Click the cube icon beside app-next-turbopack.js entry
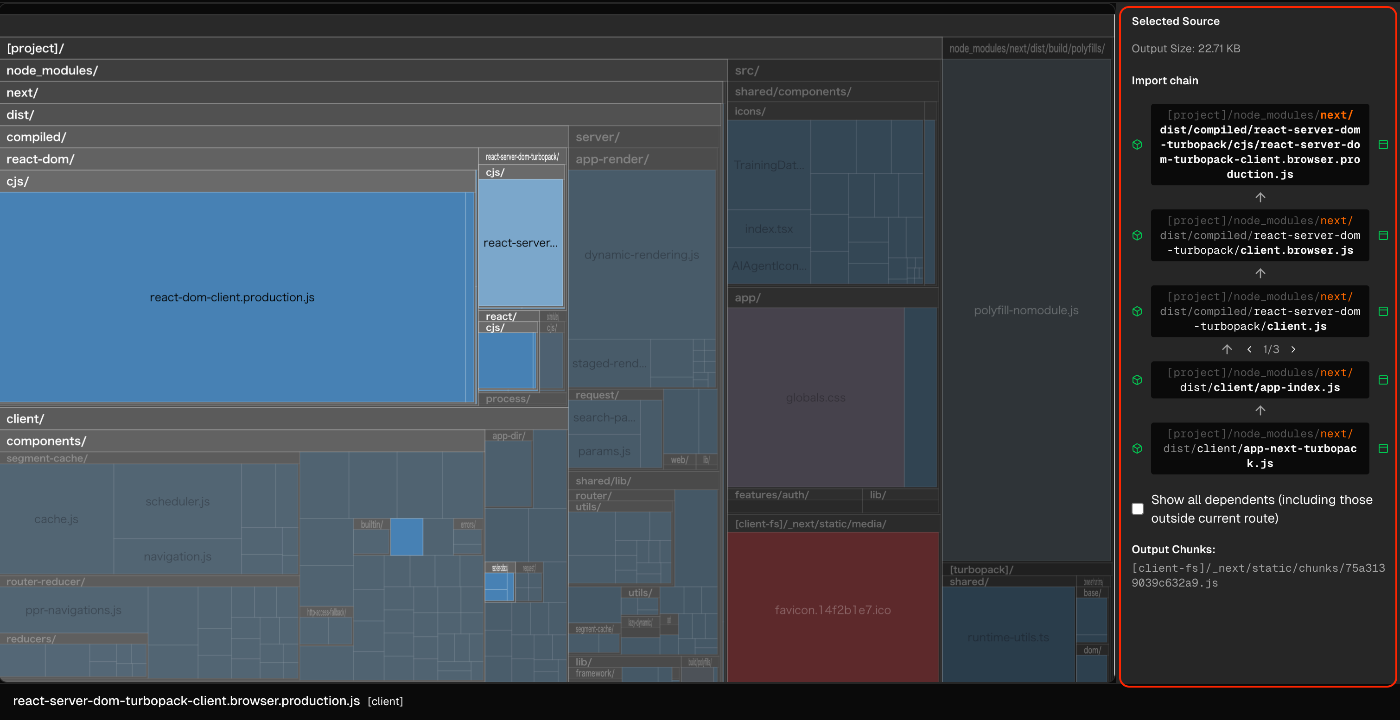This screenshot has width=1400, height=720. (1137, 448)
